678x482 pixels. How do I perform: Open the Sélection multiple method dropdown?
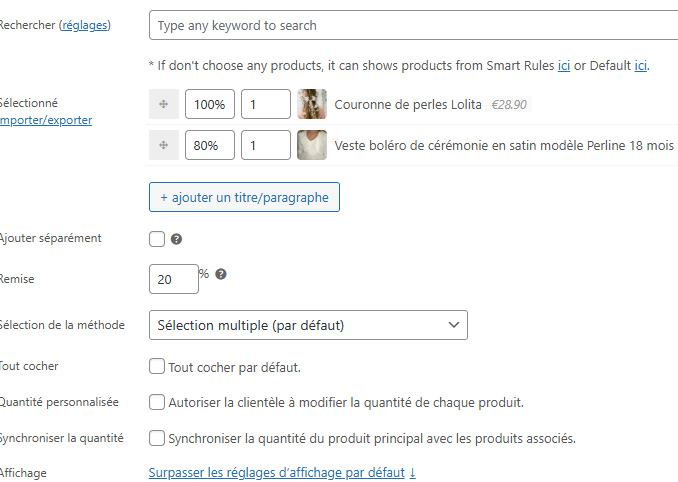click(x=308, y=325)
